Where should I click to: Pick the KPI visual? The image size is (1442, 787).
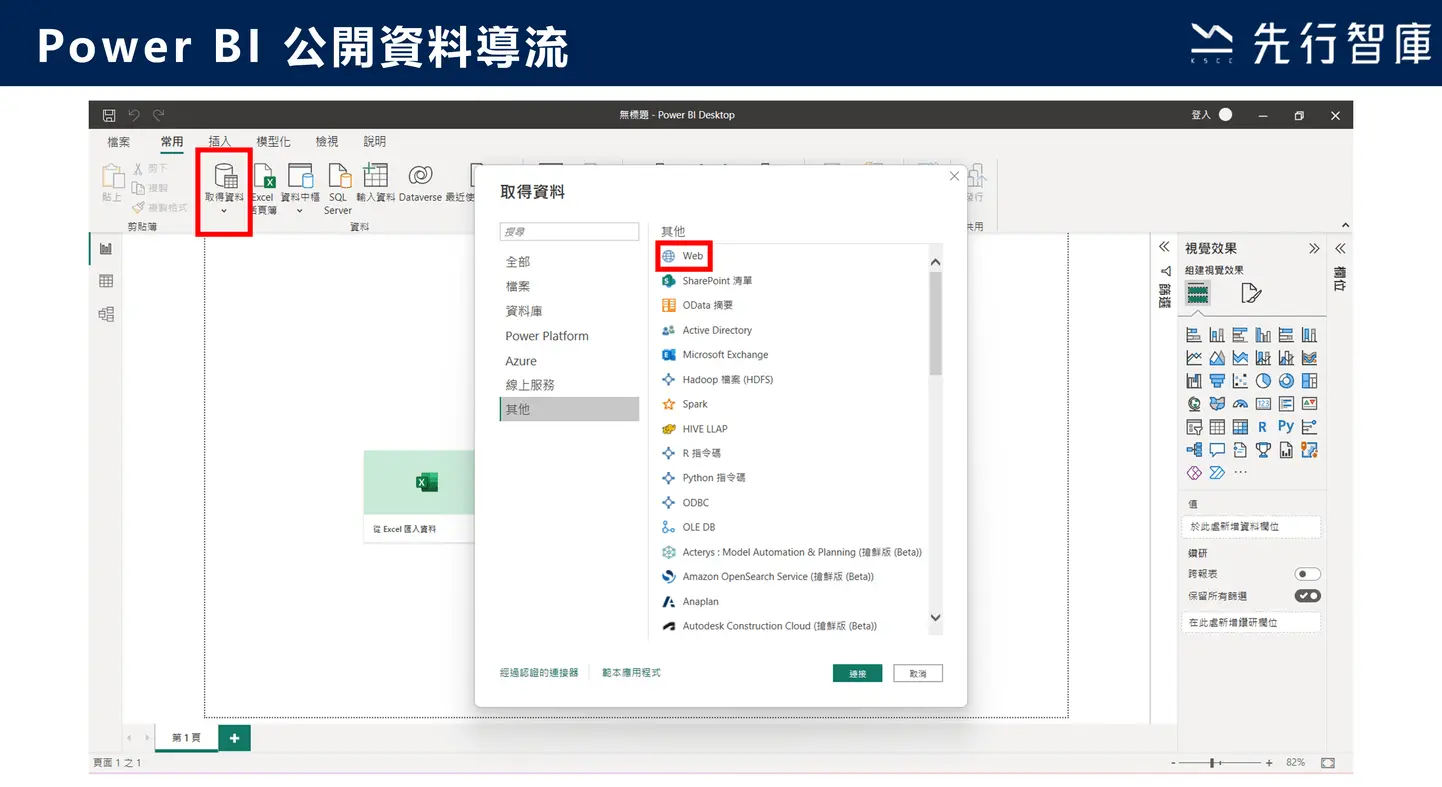1309,404
